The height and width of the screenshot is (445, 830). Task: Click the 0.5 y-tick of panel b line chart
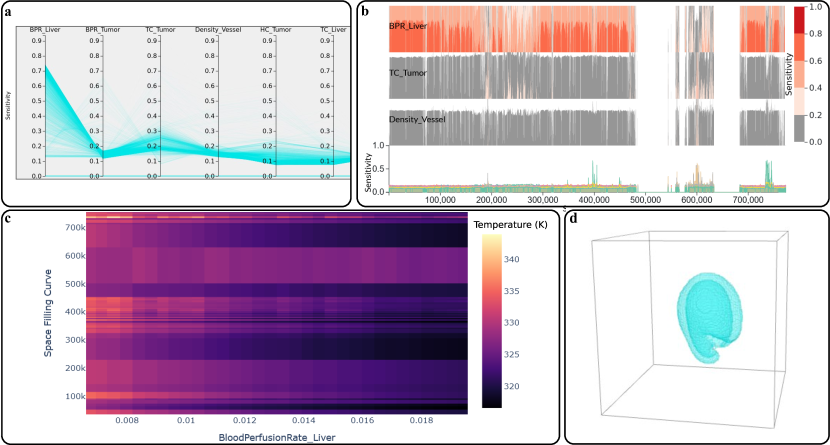pyautogui.click(x=380, y=169)
